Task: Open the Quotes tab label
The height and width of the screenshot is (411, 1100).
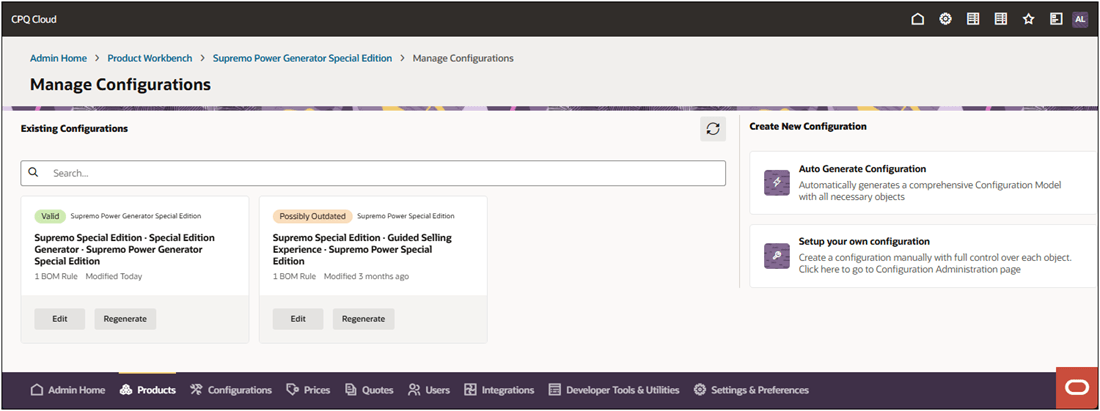Action: tap(378, 390)
